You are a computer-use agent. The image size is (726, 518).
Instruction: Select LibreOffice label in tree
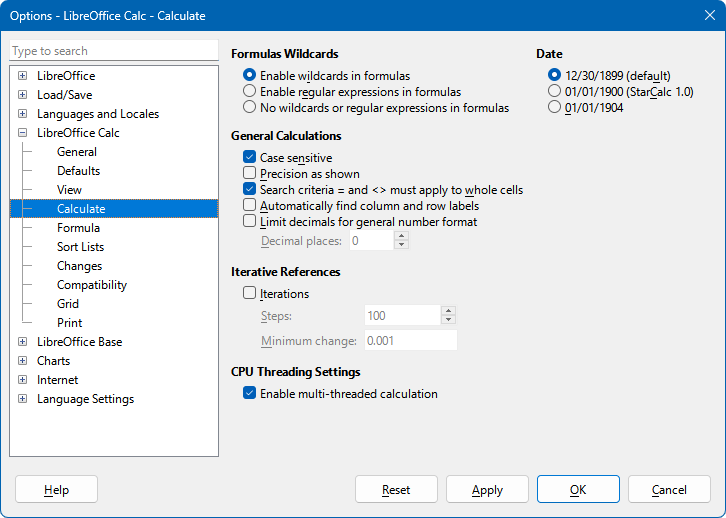click(x=66, y=75)
